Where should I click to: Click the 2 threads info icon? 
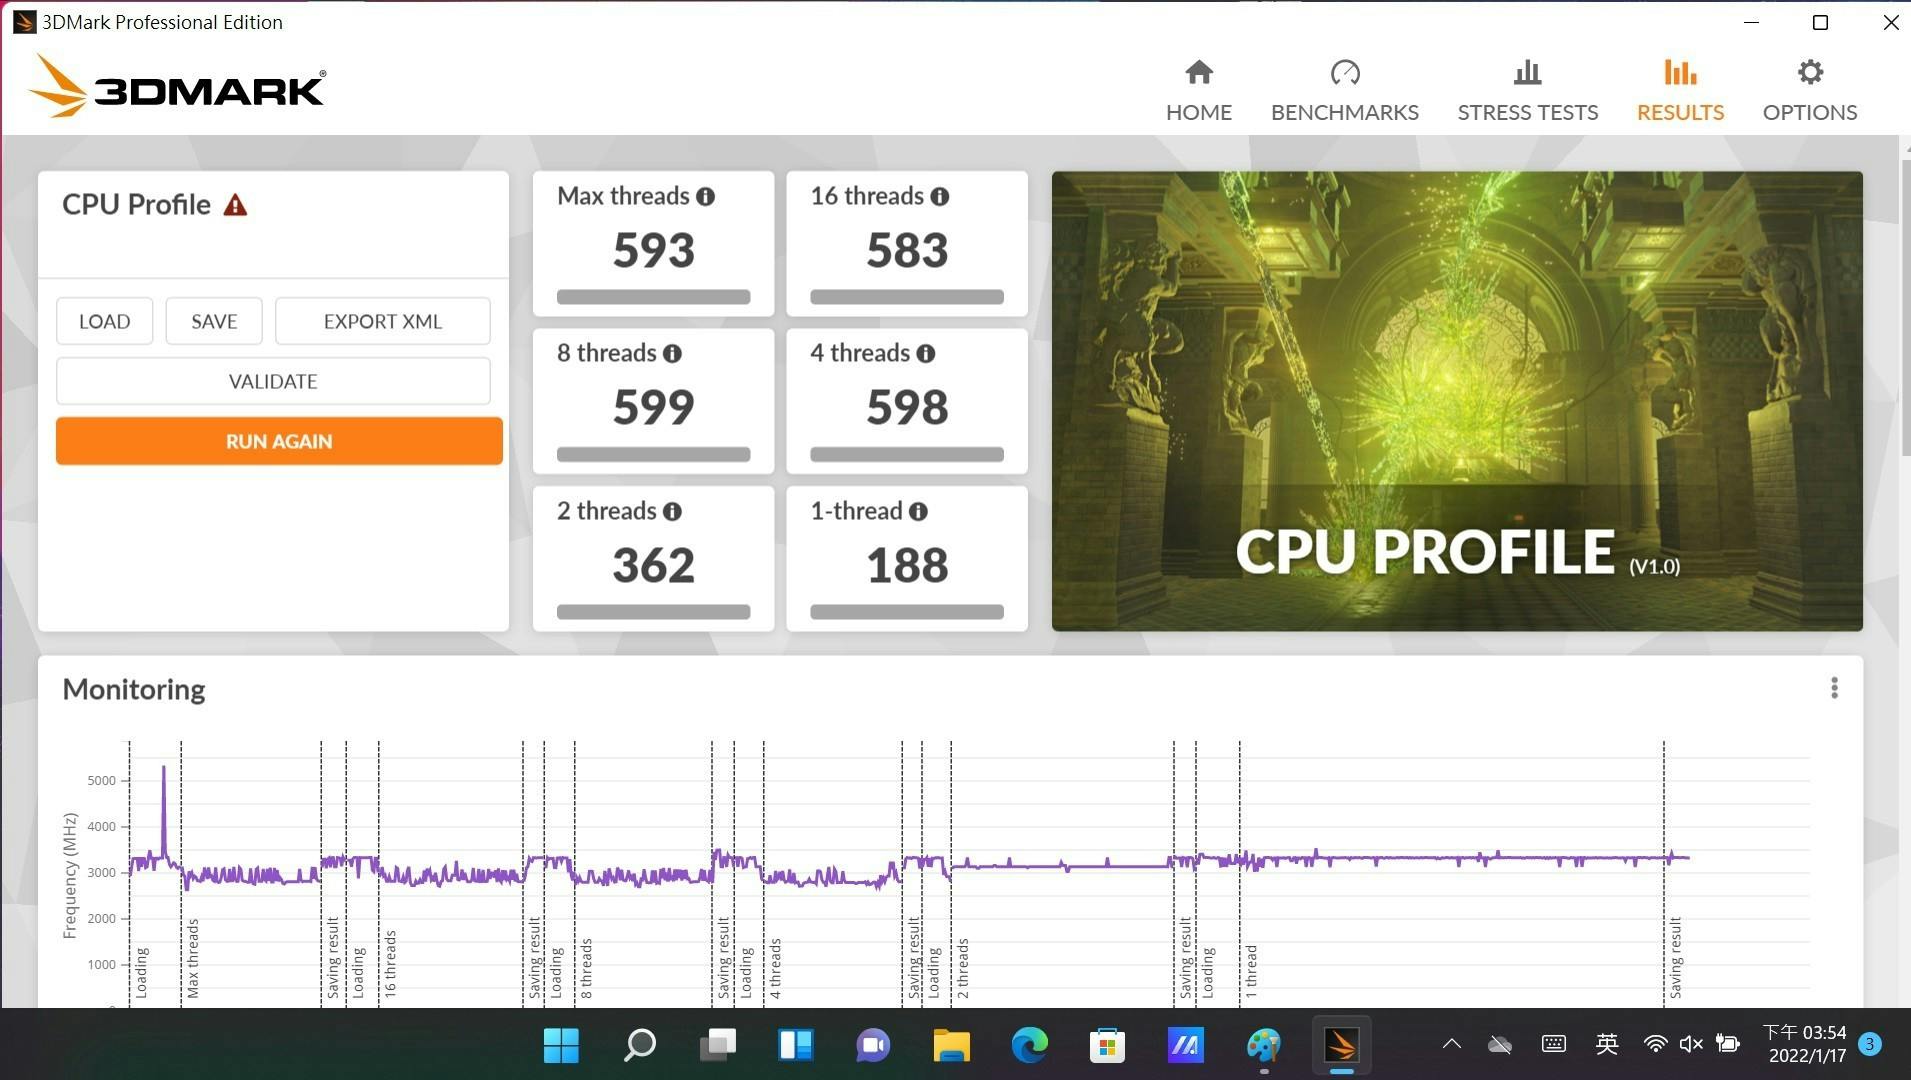673,512
